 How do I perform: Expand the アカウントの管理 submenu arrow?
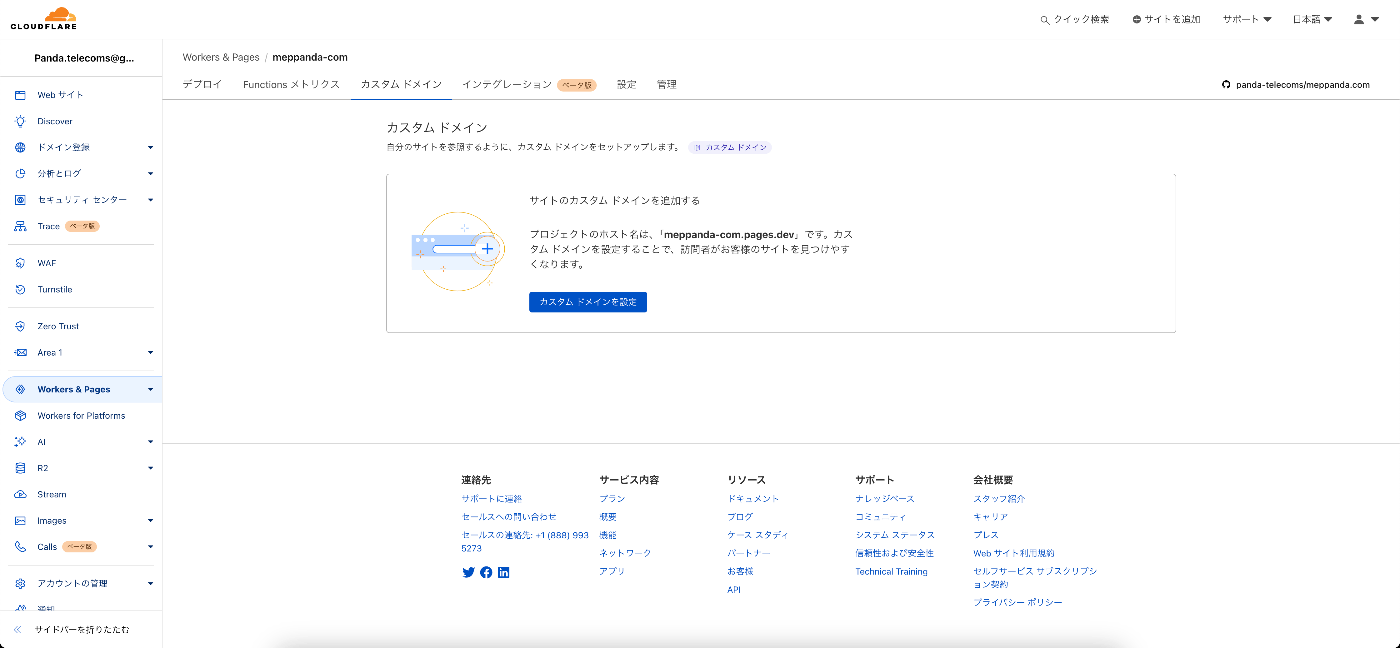click(150, 583)
